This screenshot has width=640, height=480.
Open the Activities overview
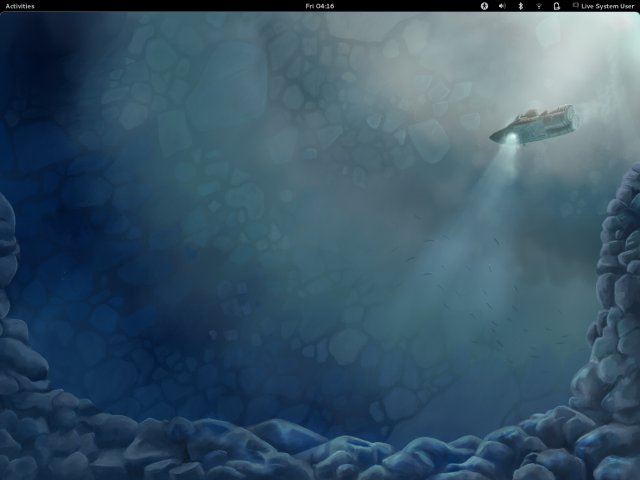20,6
